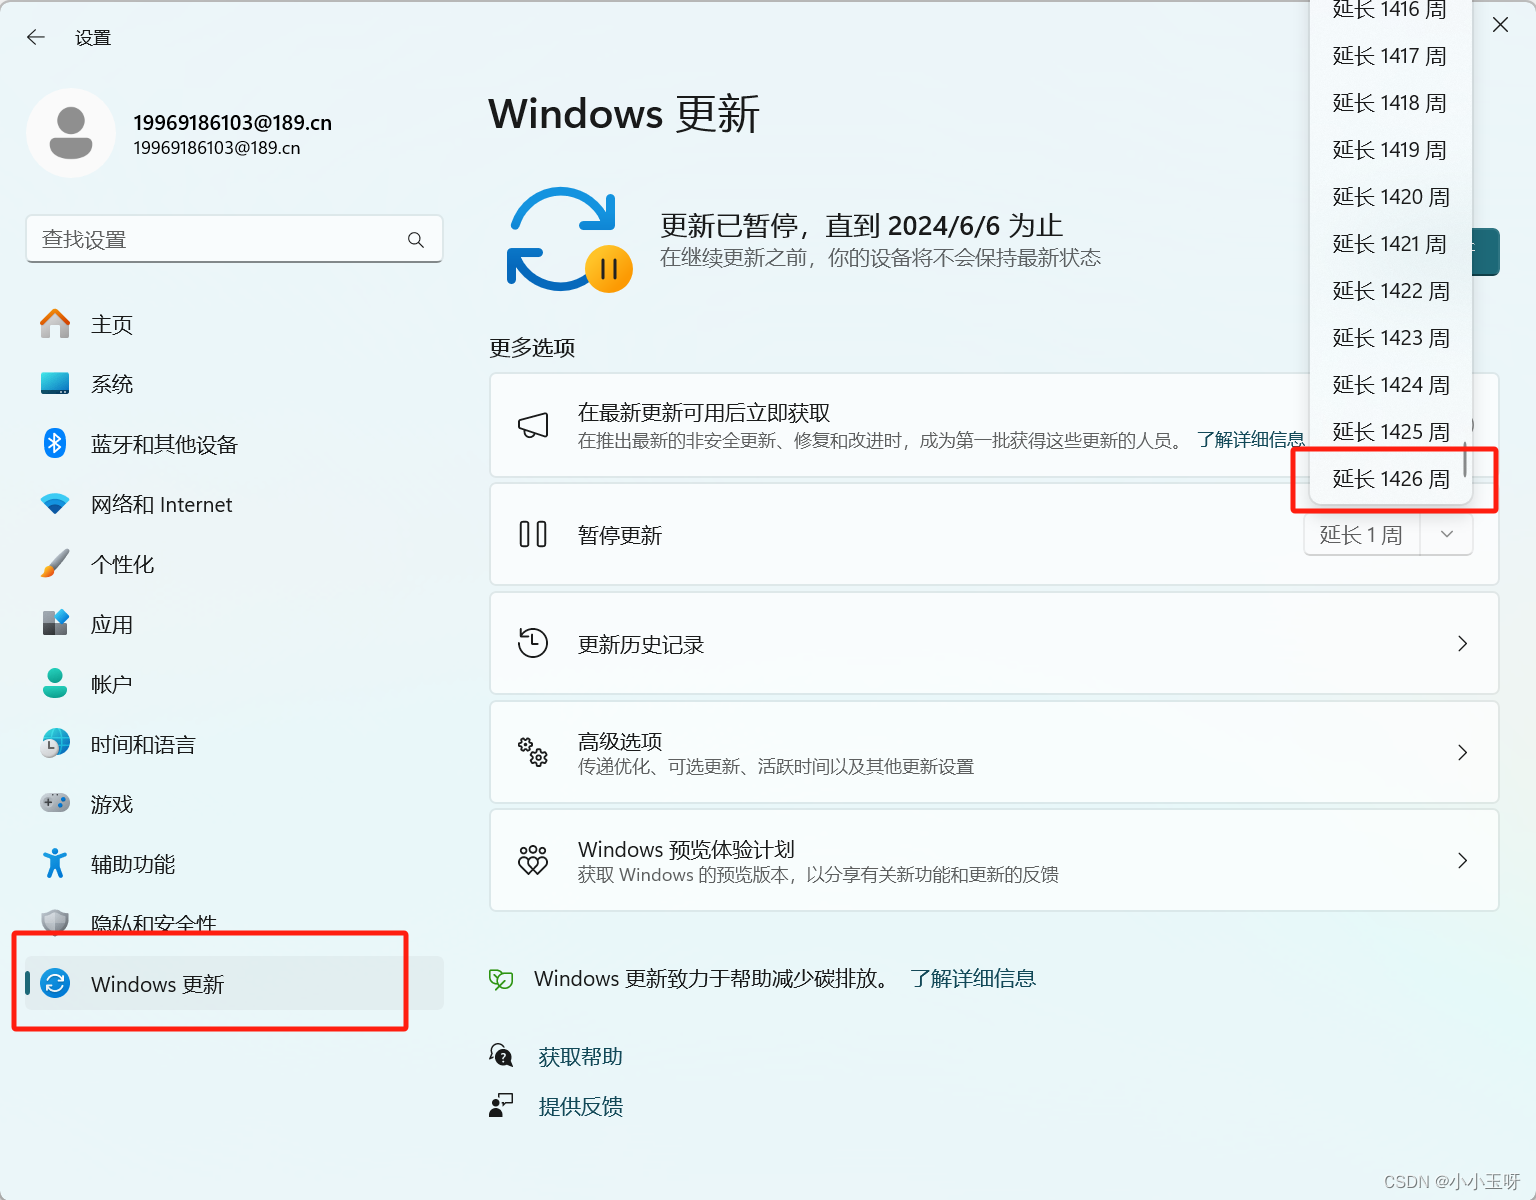Image resolution: width=1536 pixels, height=1200 pixels.
Task: Click the megaphone icon in 在最新更新可用后立即获取
Action: (x=533, y=426)
